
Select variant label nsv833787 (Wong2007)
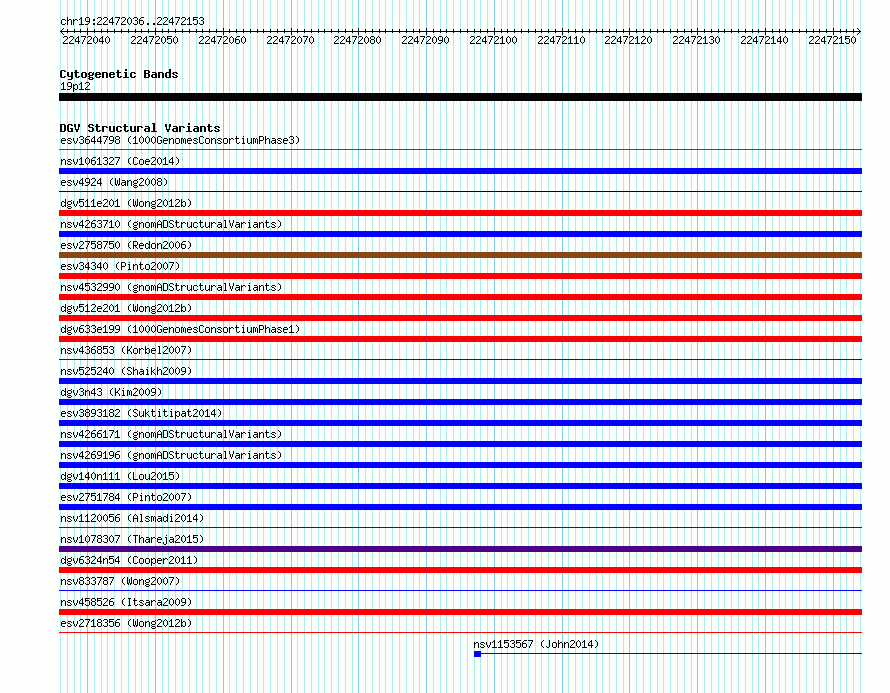pyautogui.click(x=120, y=581)
